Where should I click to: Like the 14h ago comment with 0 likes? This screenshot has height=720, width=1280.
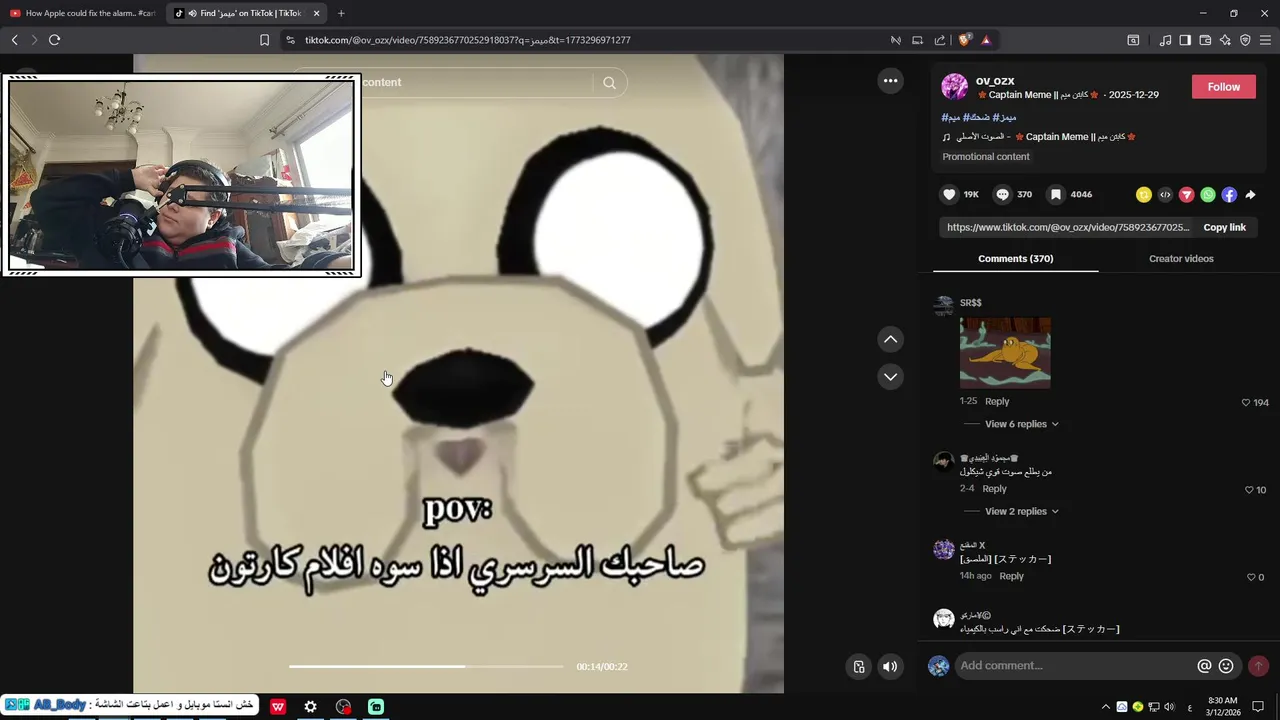(1251, 577)
